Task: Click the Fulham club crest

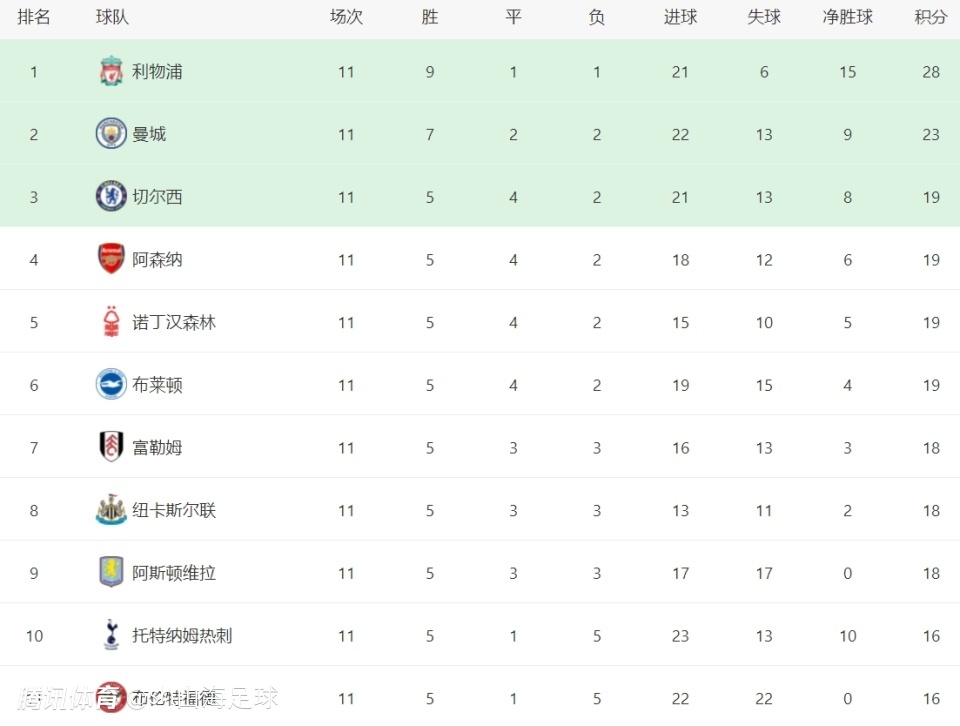Action: 111,447
